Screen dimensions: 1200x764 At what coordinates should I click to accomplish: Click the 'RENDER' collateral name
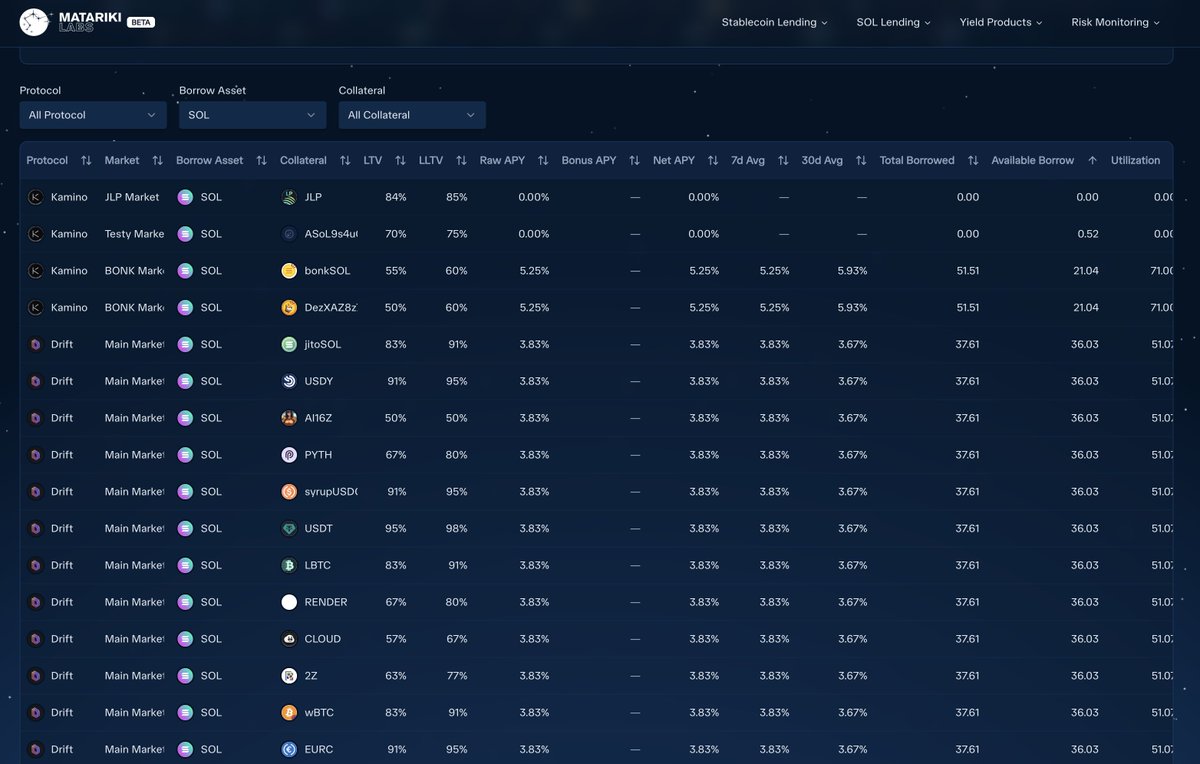point(326,602)
